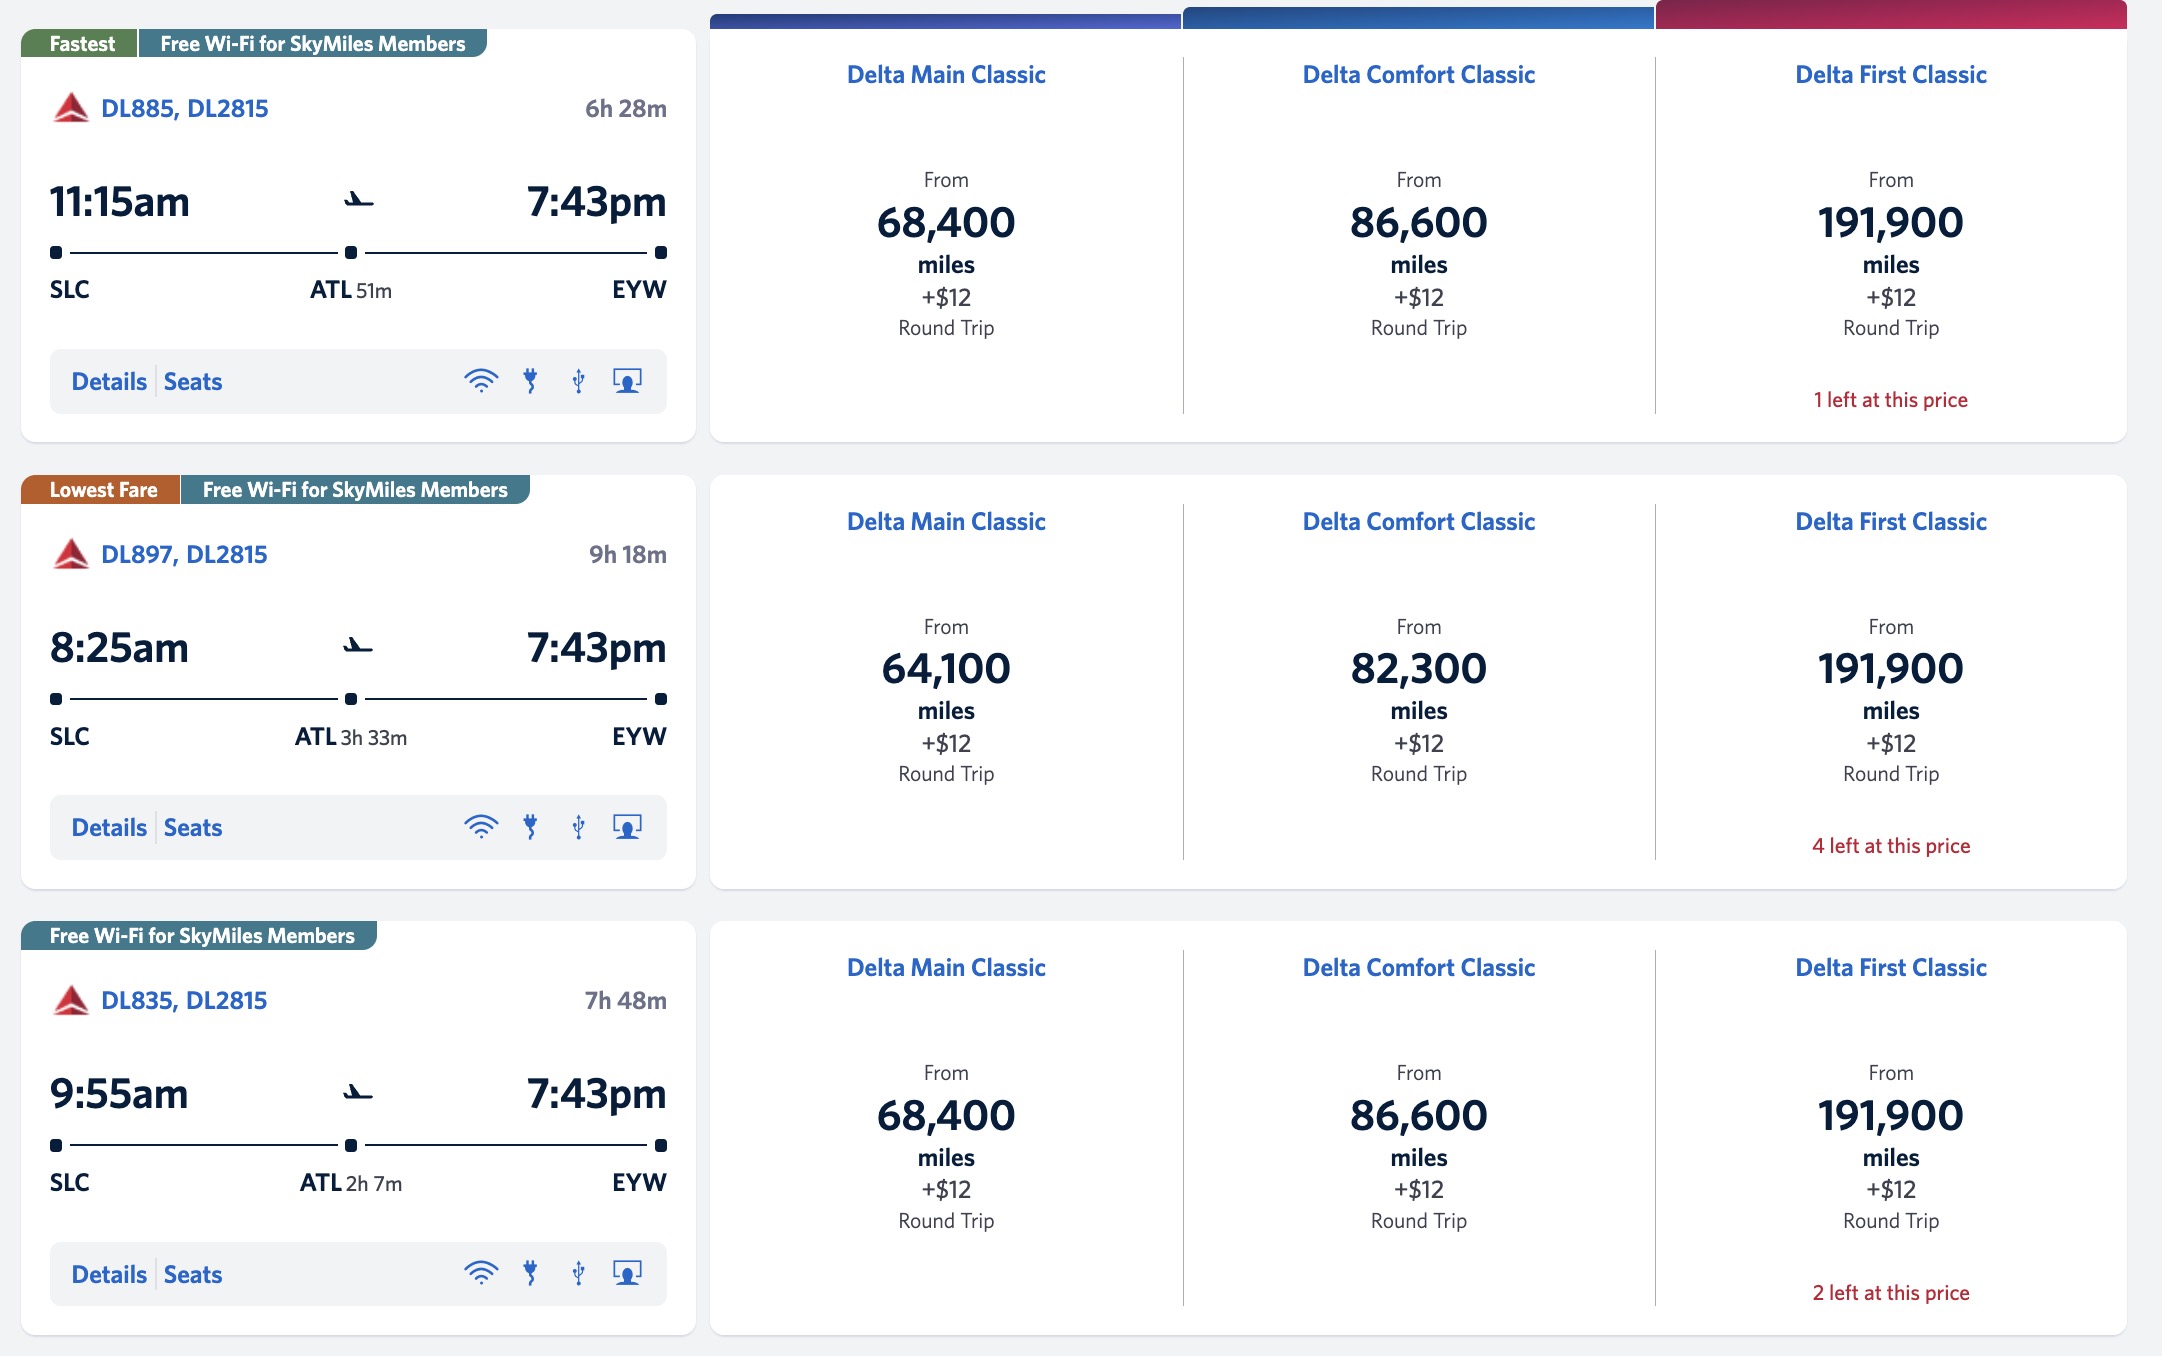Select 64,100 miles Main Classic fare
Viewport: 2162px width, 1356px height.
click(x=946, y=701)
